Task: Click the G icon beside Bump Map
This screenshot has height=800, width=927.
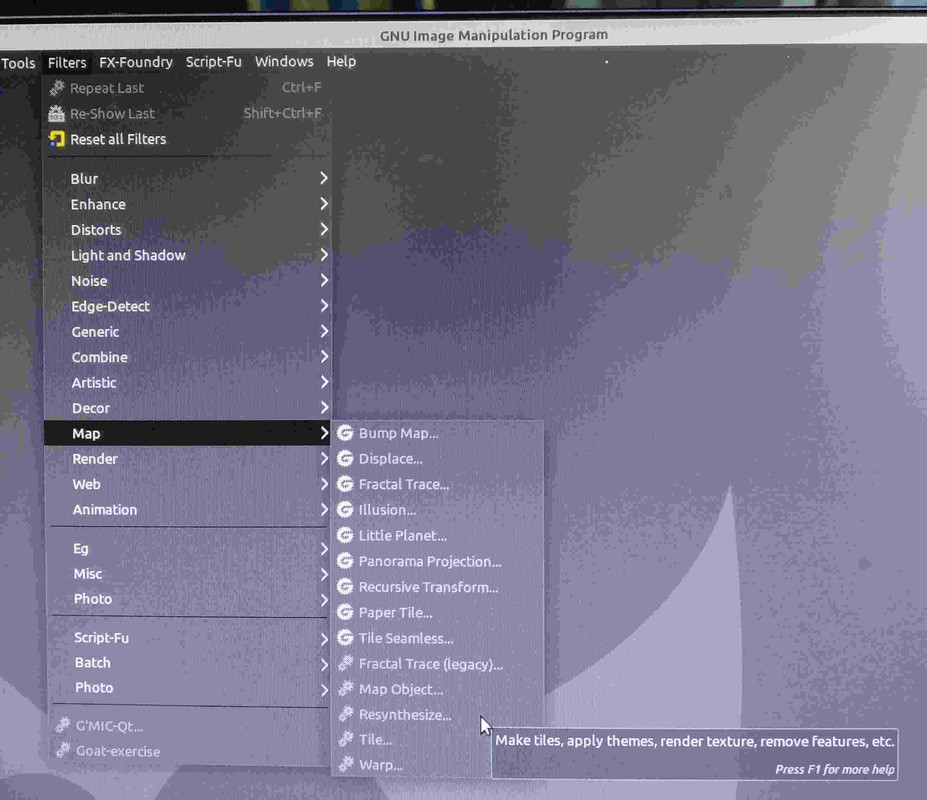Action: point(345,433)
